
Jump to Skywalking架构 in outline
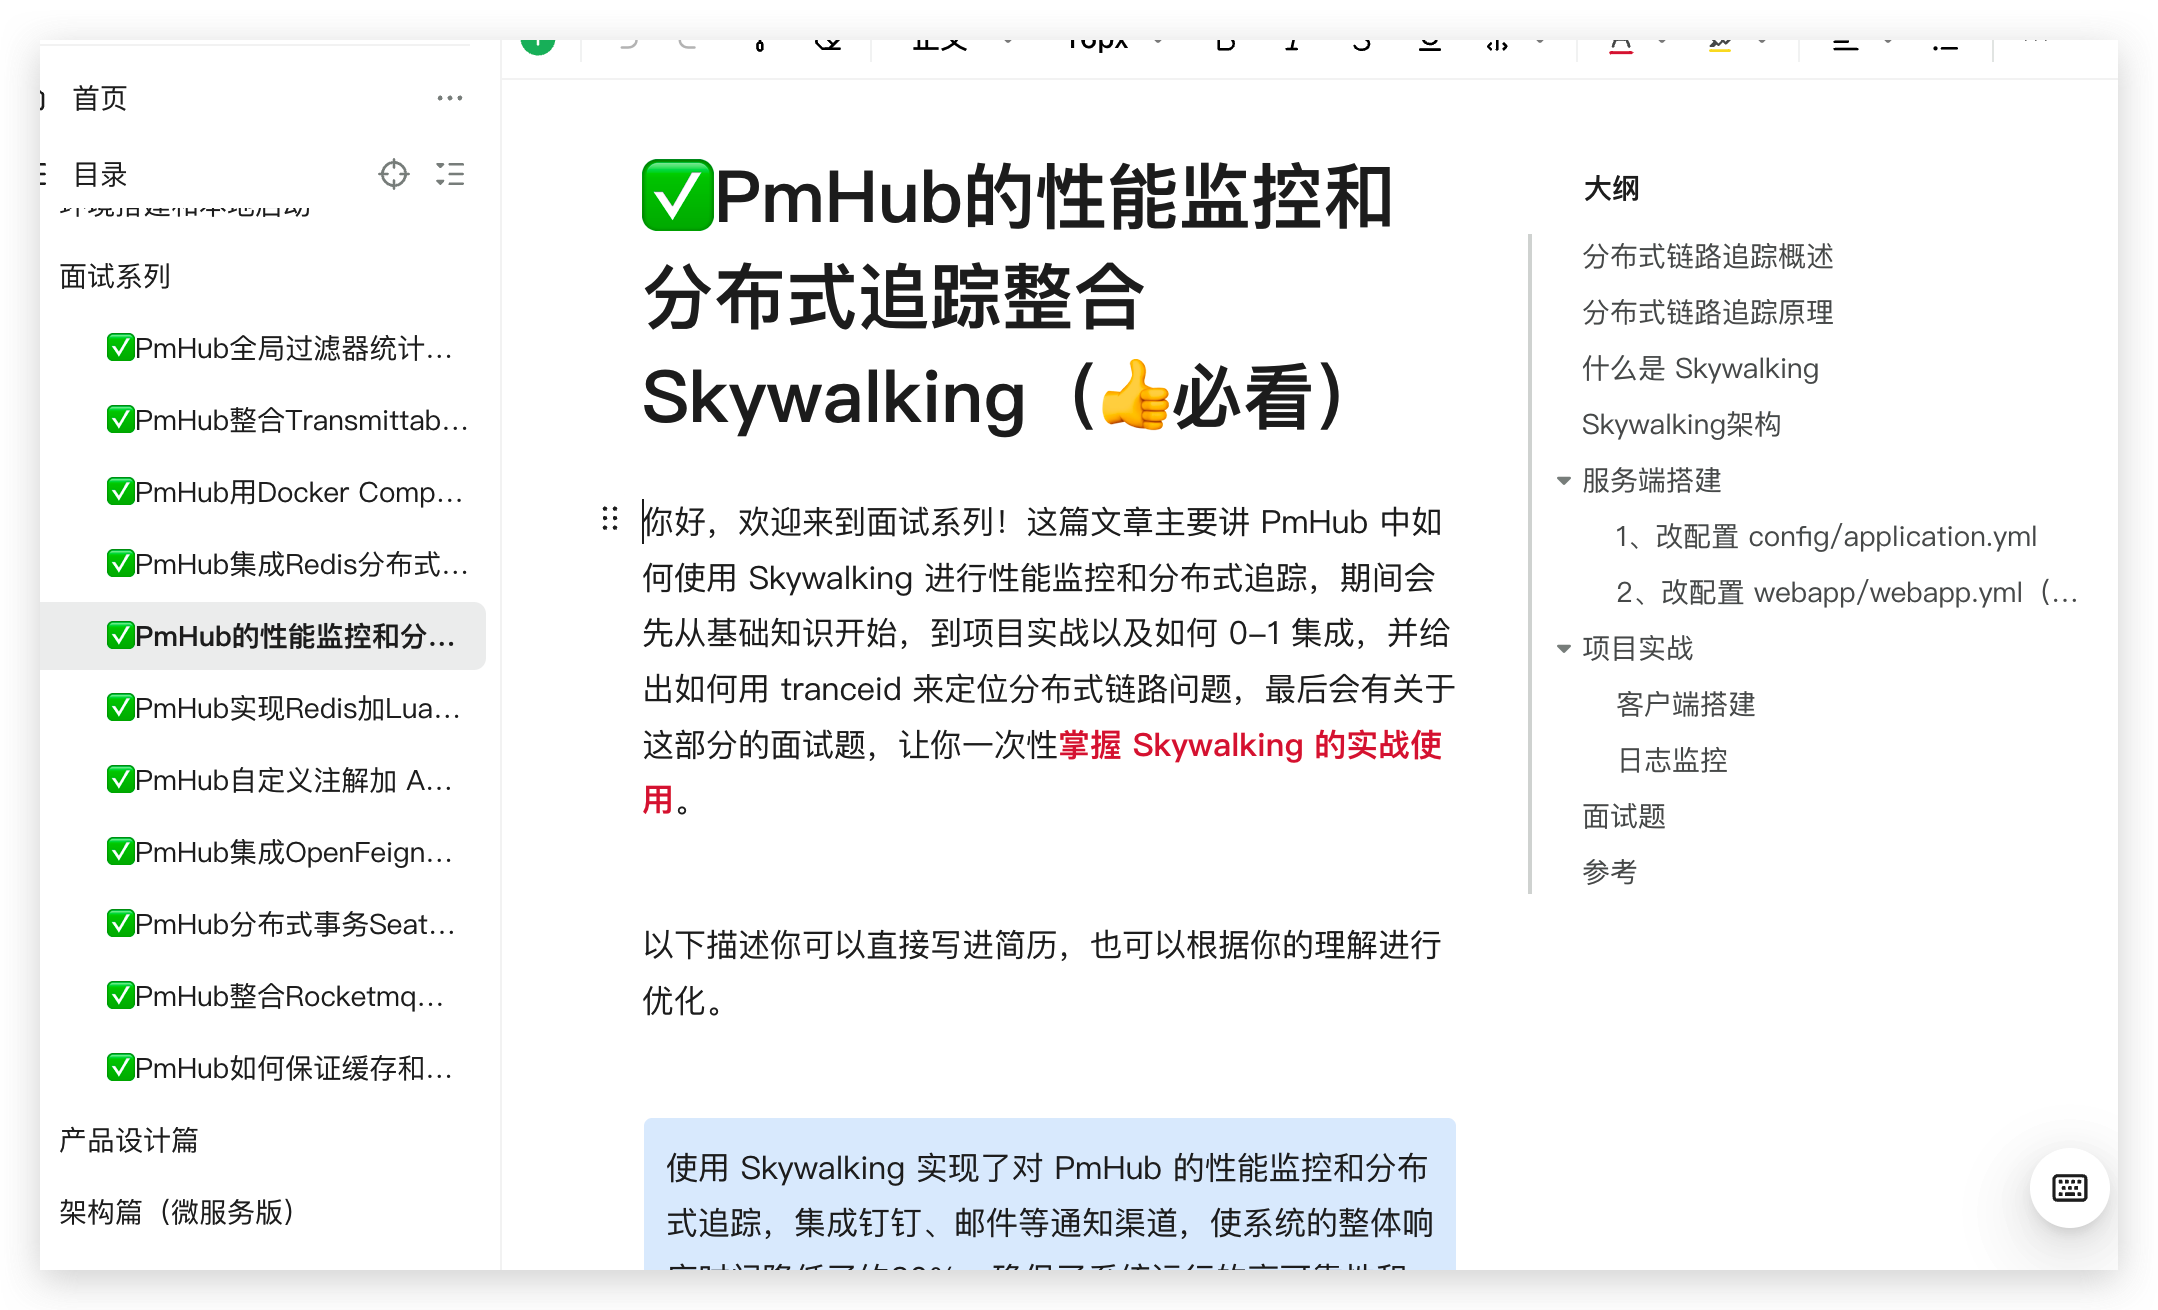[1681, 425]
